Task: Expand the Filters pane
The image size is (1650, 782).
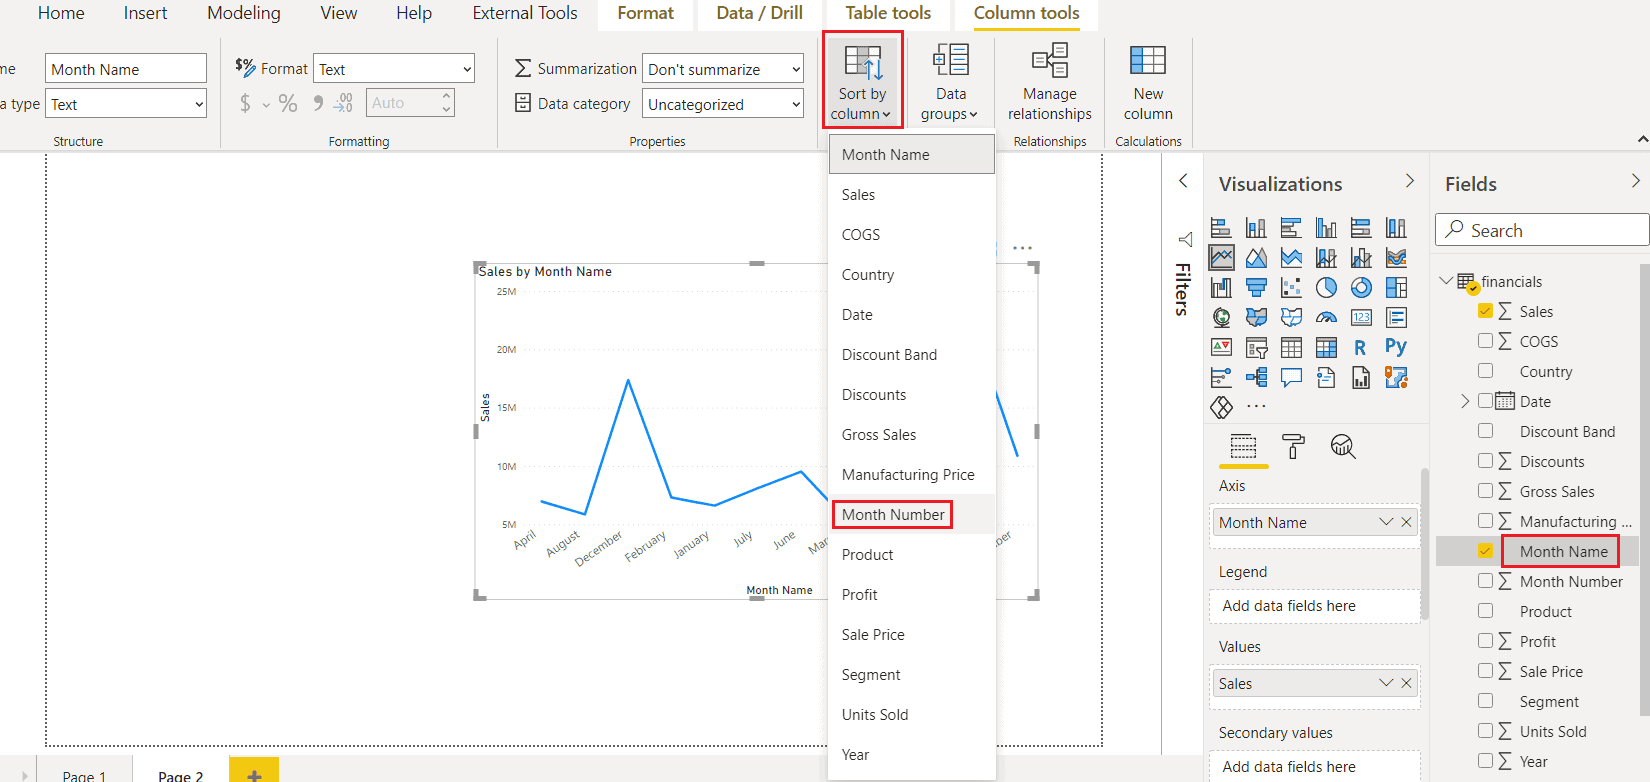Action: tap(1183, 181)
